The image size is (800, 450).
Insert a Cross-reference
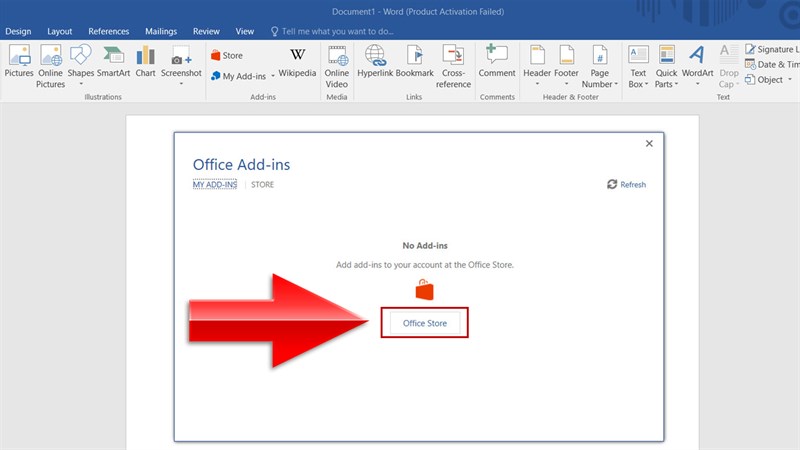(x=453, y=66)
